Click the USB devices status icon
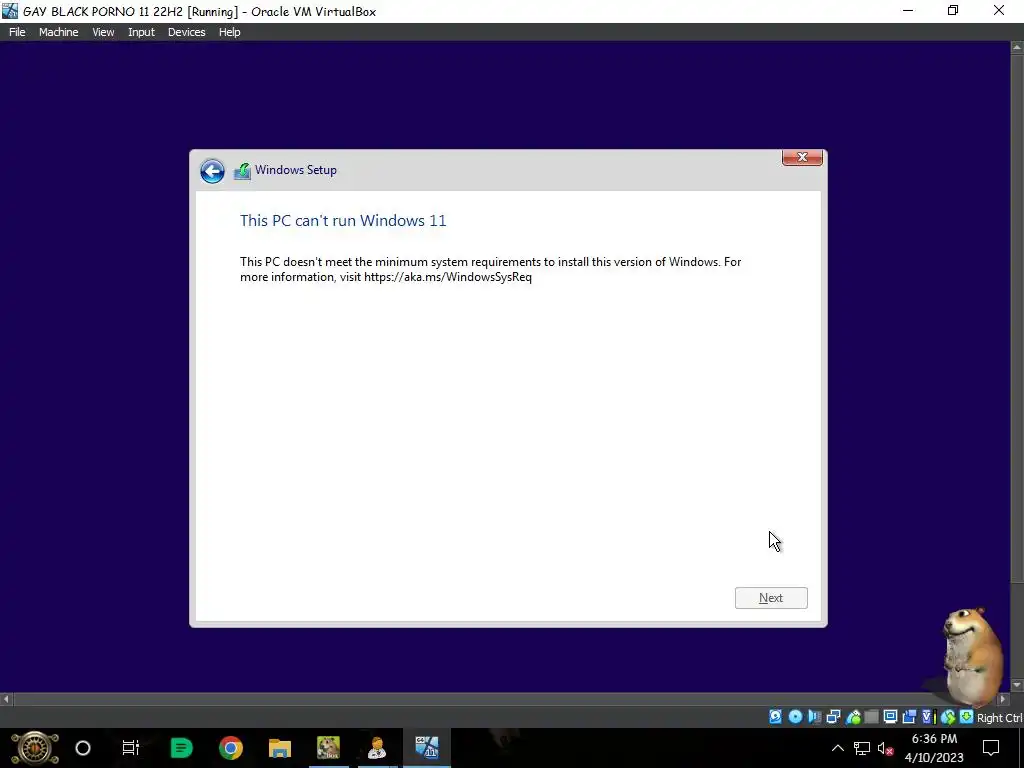 853,716
